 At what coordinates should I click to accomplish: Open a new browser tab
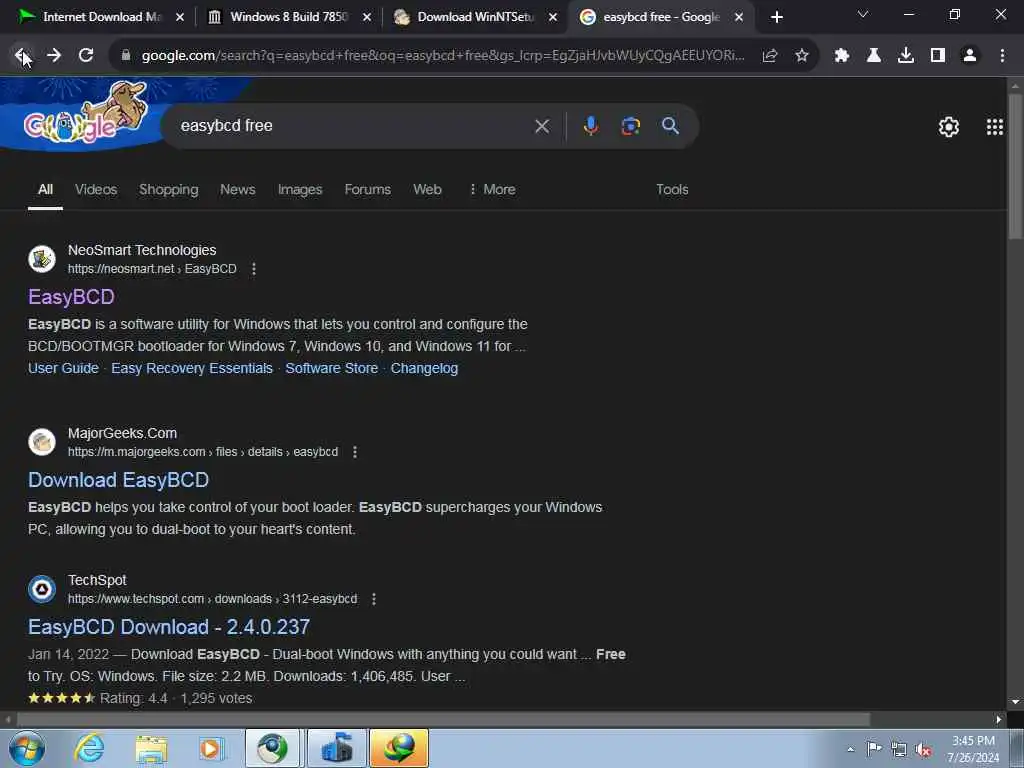(776, 18)
